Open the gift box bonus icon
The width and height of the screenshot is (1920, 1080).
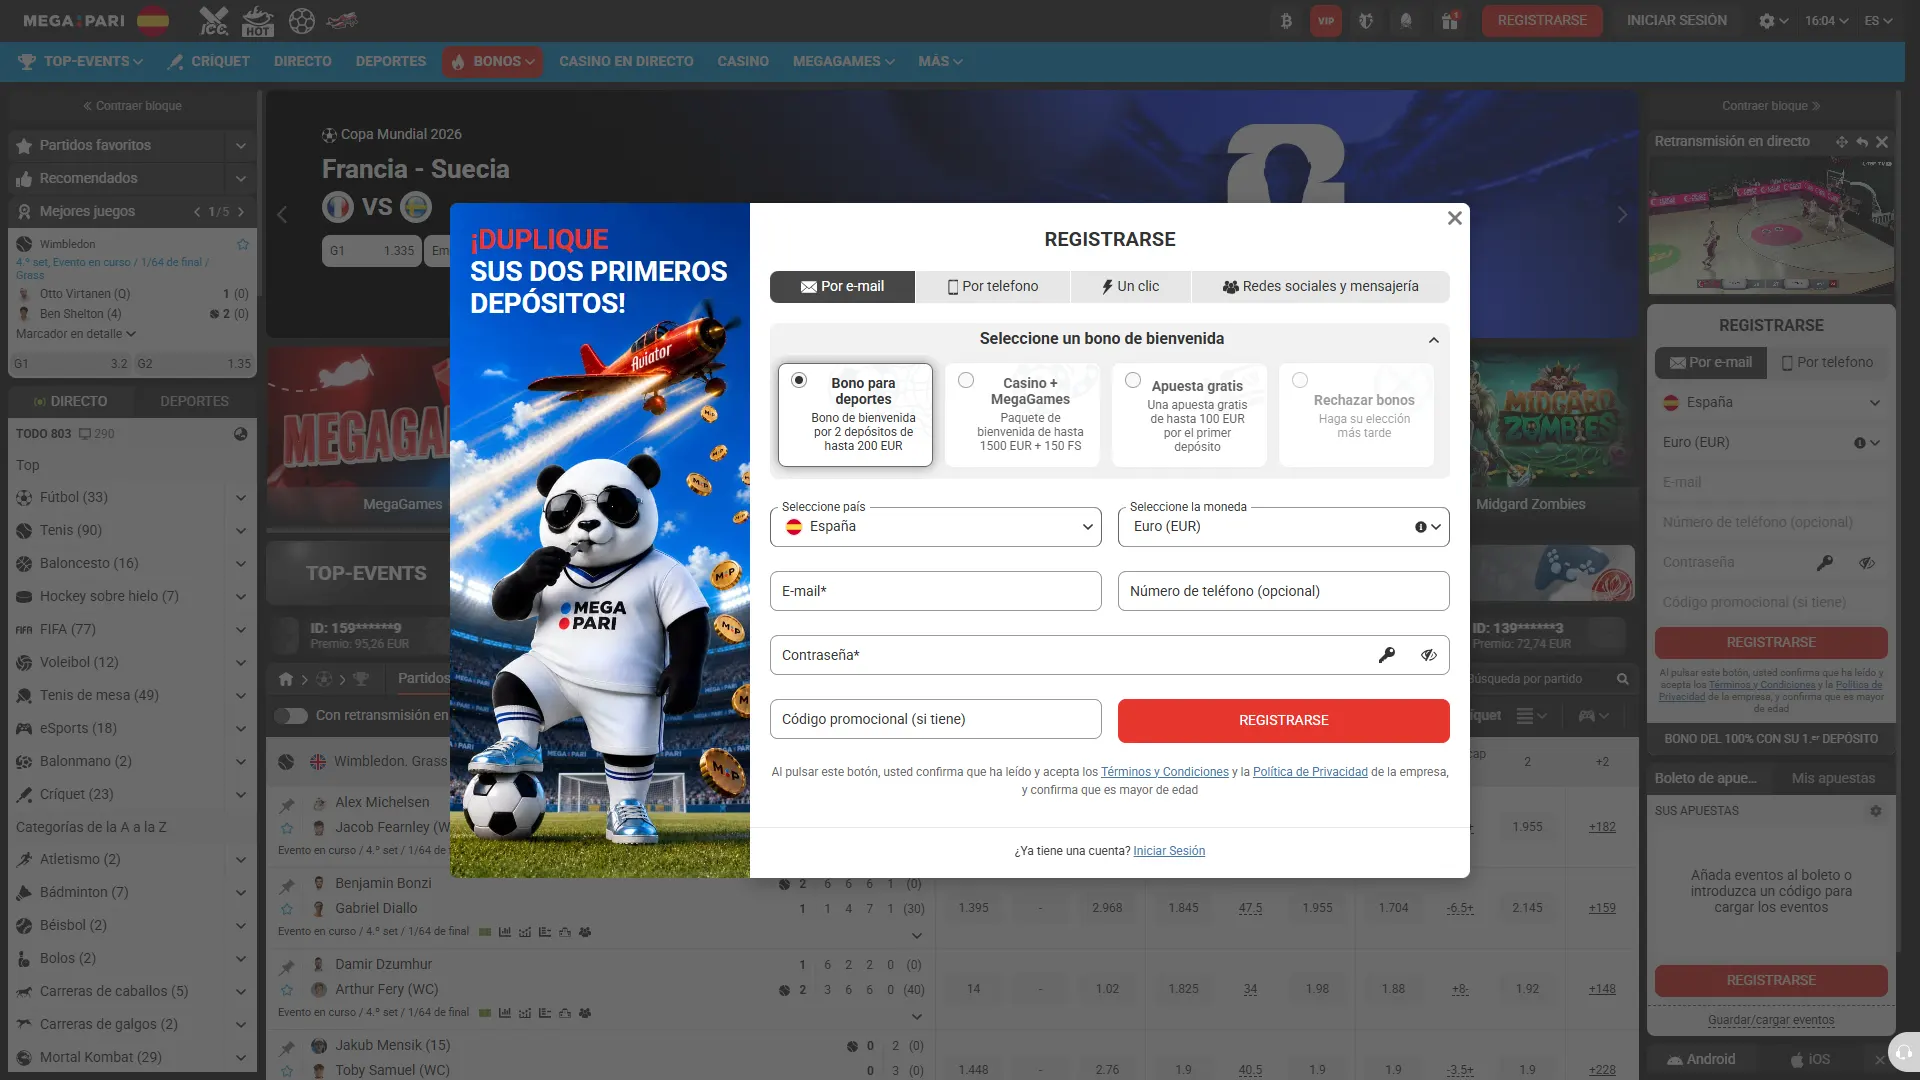pyautogui.click(x=1449, y=21)
